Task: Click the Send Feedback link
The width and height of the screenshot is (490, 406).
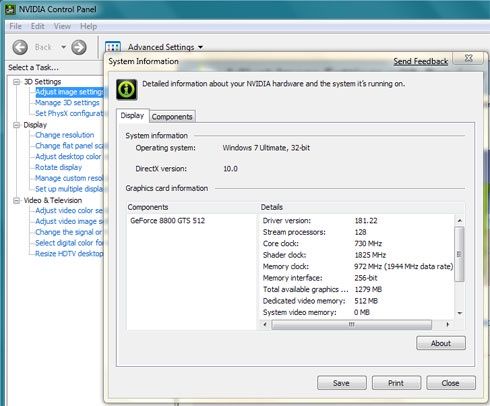Action: click(421, 61)
